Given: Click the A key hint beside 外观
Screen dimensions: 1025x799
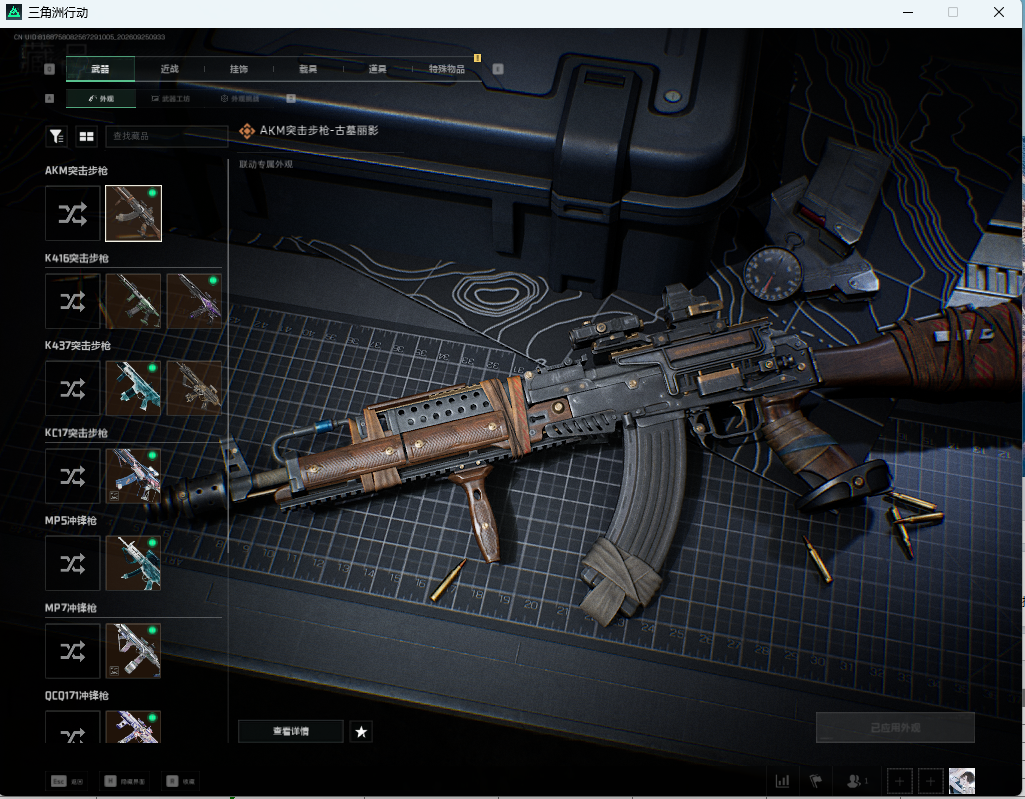Looking at the screenshot, I should click(50, 99).
